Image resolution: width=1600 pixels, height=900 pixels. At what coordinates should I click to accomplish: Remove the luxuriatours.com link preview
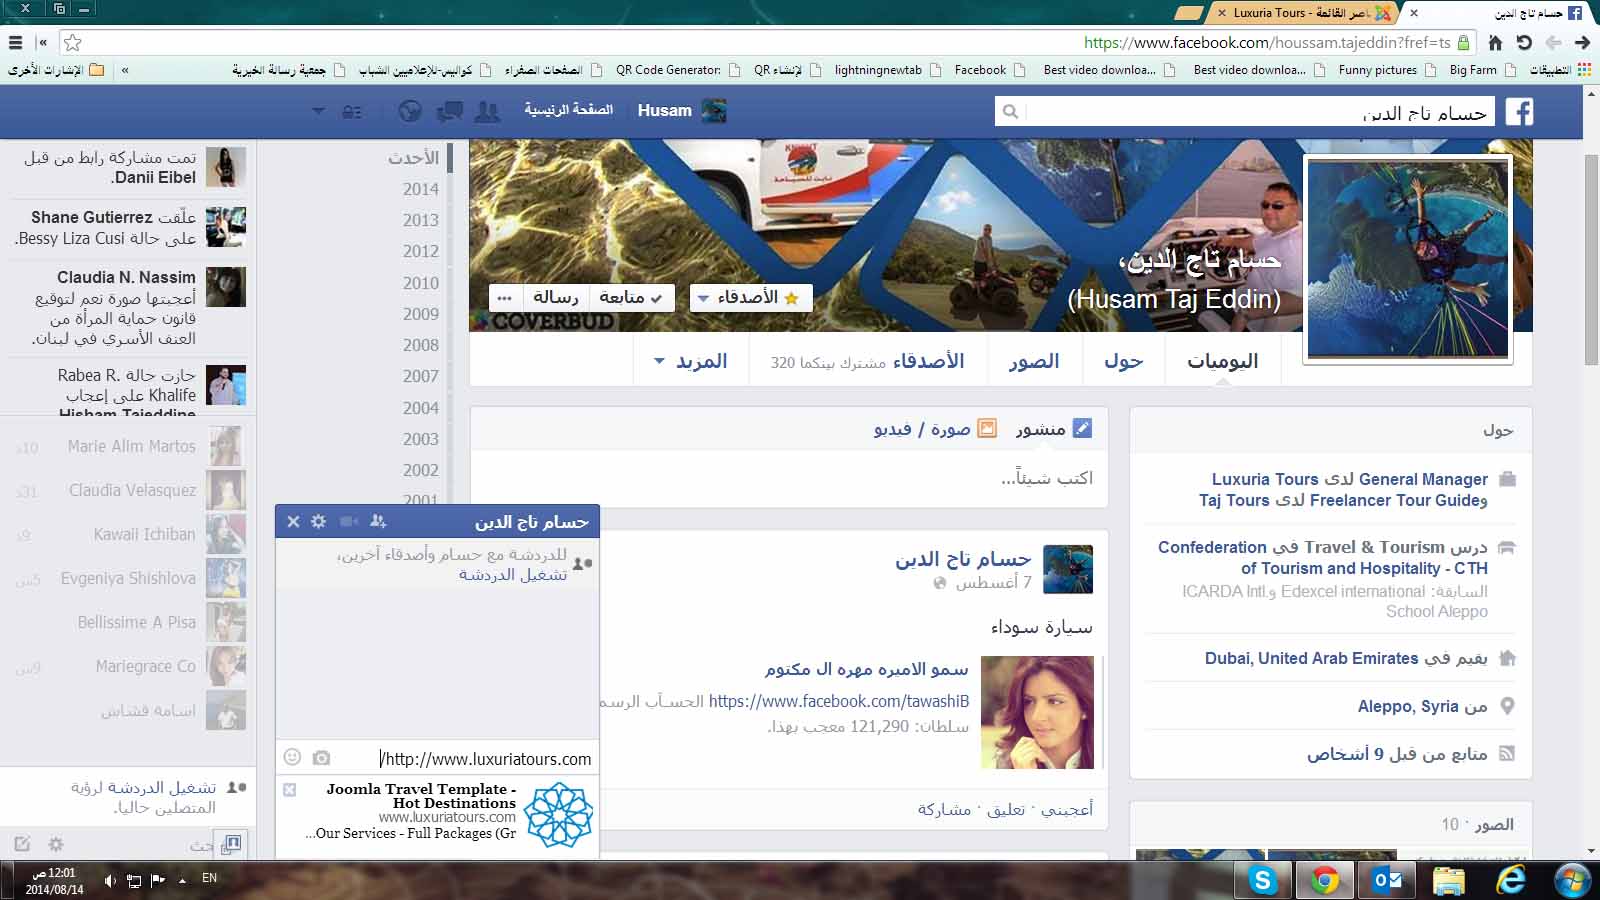point(290,790)
